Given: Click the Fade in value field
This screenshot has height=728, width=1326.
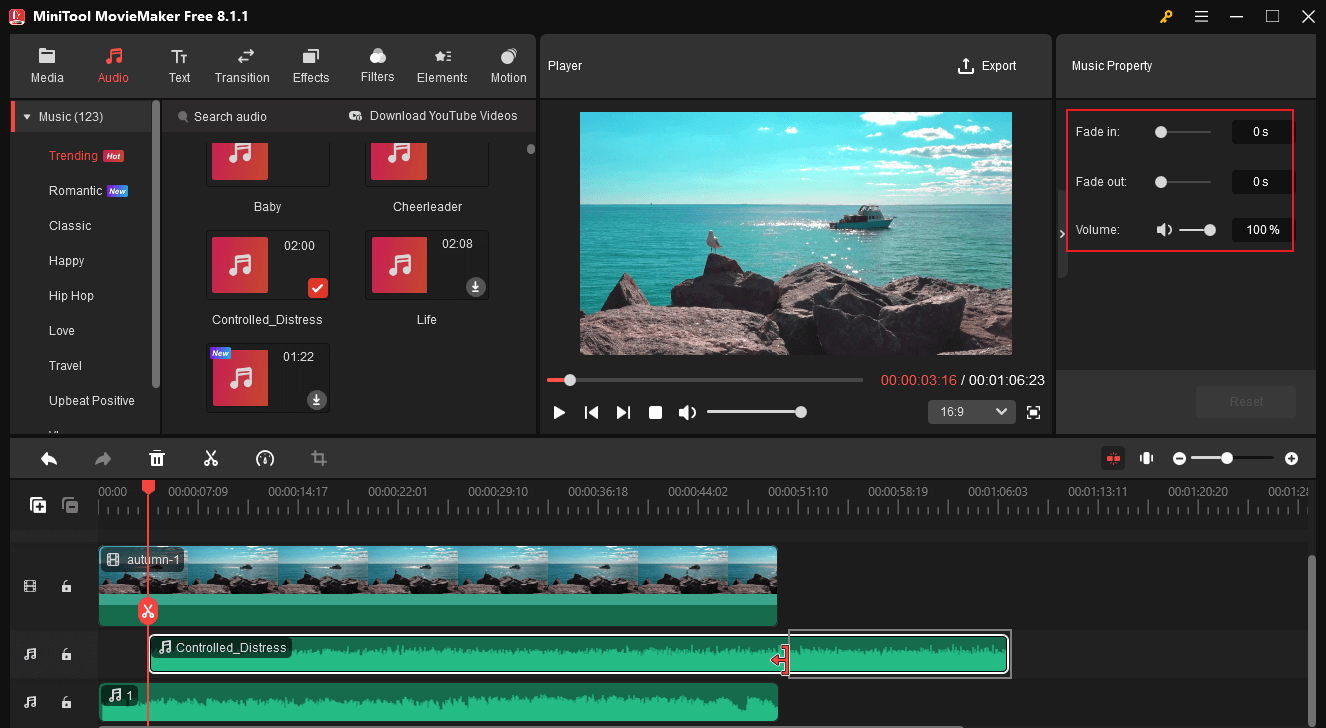Looking at the screenshot, I should tap(1261, 132).
